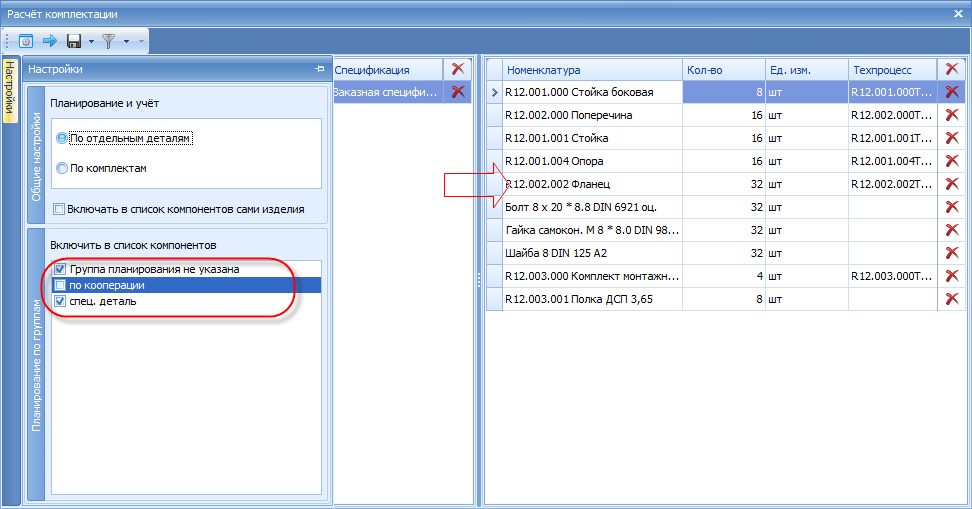Screen dimensions: 972x509
Task: Delete the Шайба 8 DIN 125 A2 row
Action: tap(952, 252)
